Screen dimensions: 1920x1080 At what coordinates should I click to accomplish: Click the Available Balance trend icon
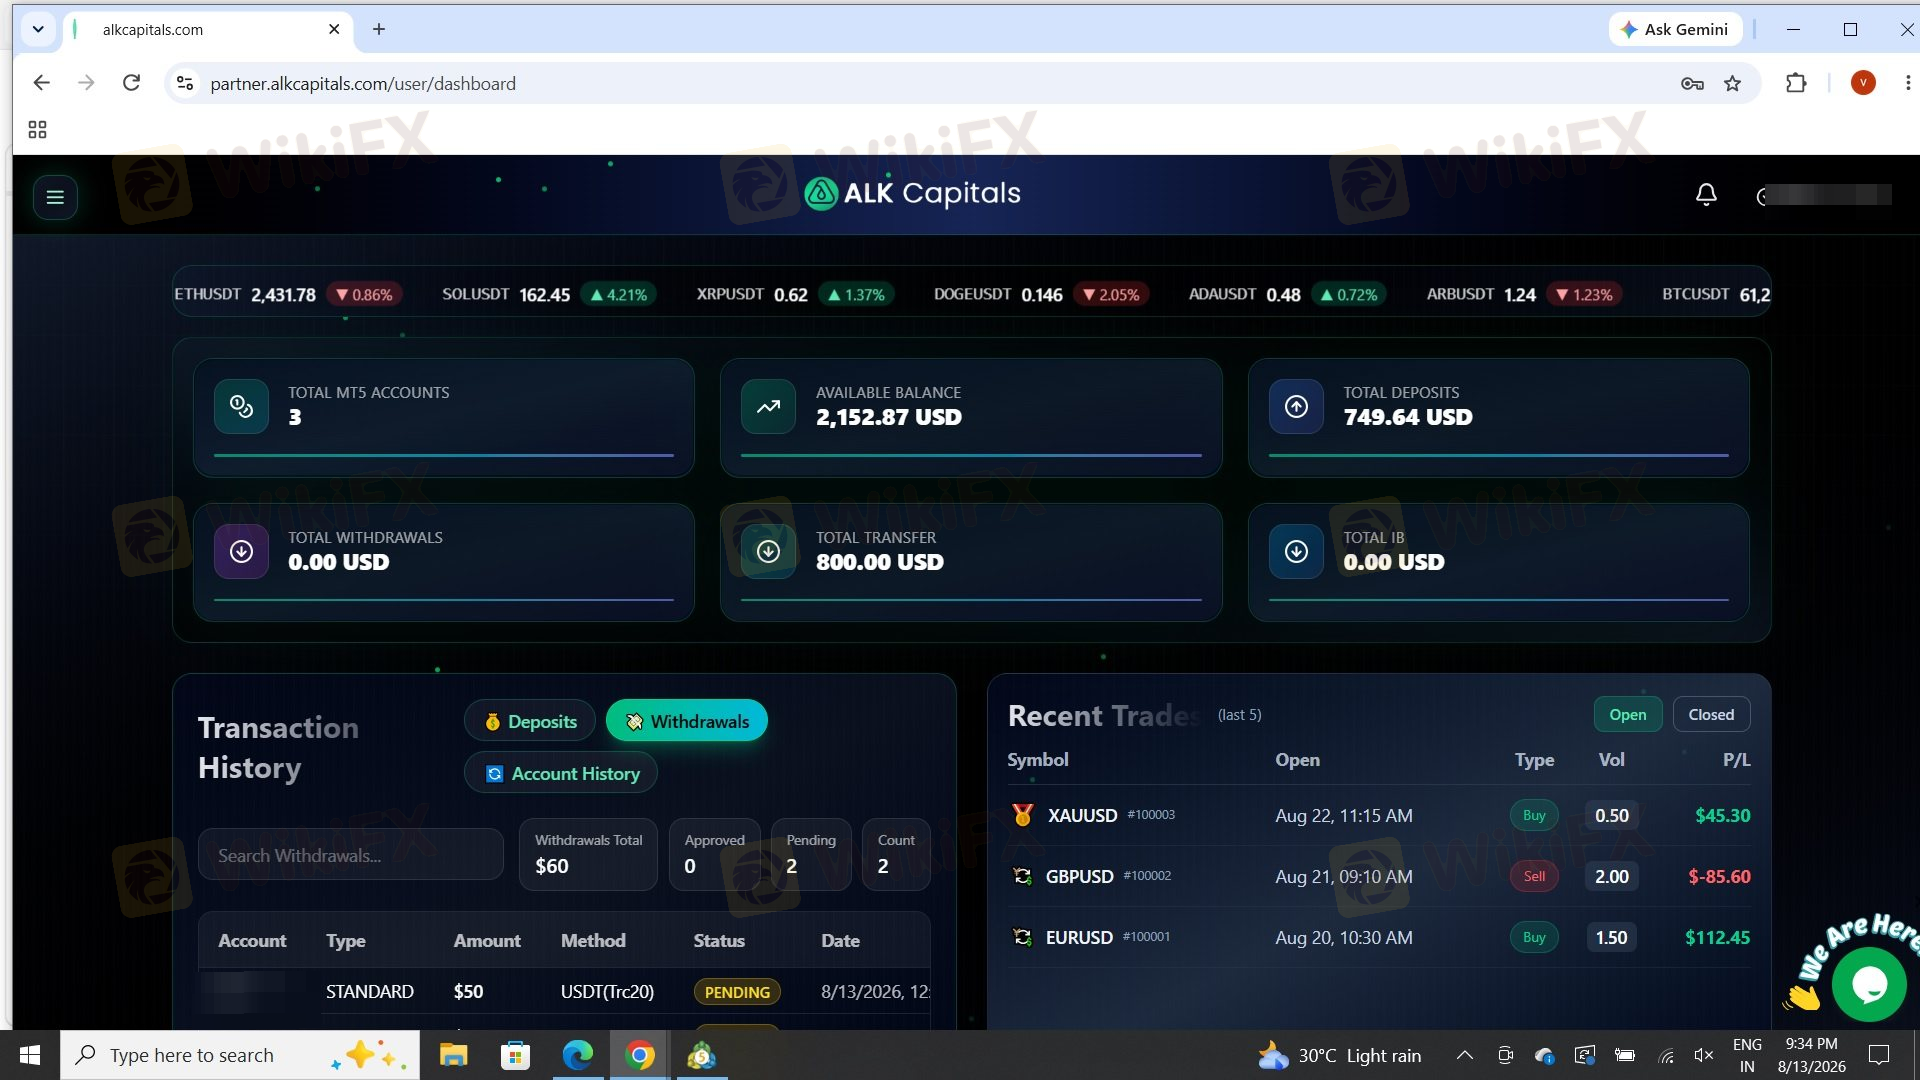(768, 406)
